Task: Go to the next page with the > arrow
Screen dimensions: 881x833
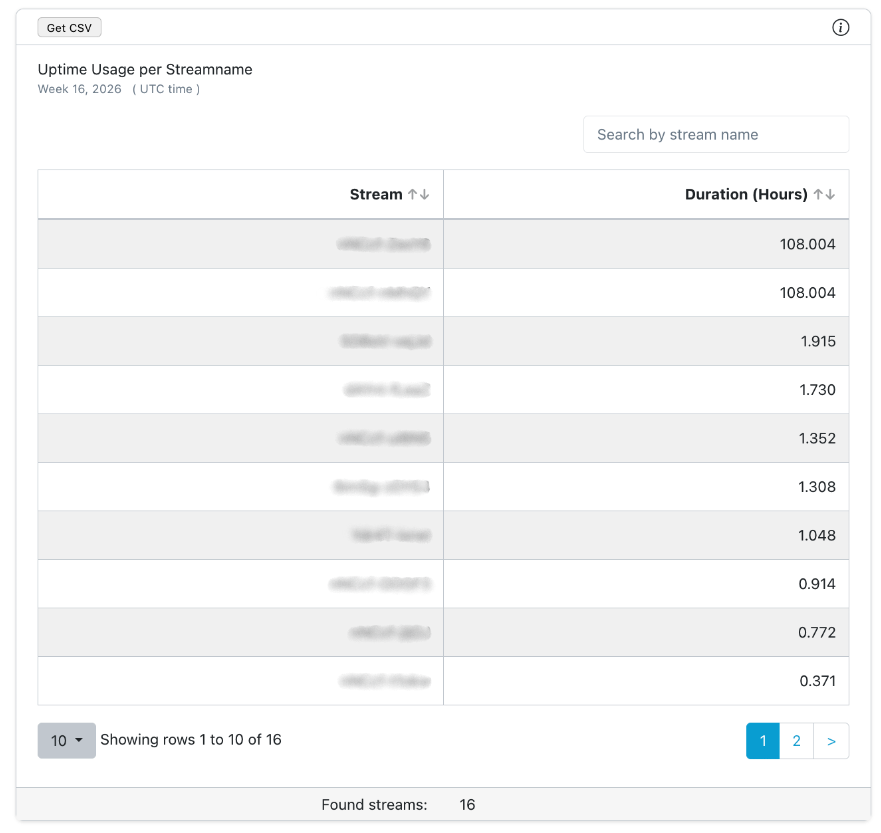Action: pos(831,741)
